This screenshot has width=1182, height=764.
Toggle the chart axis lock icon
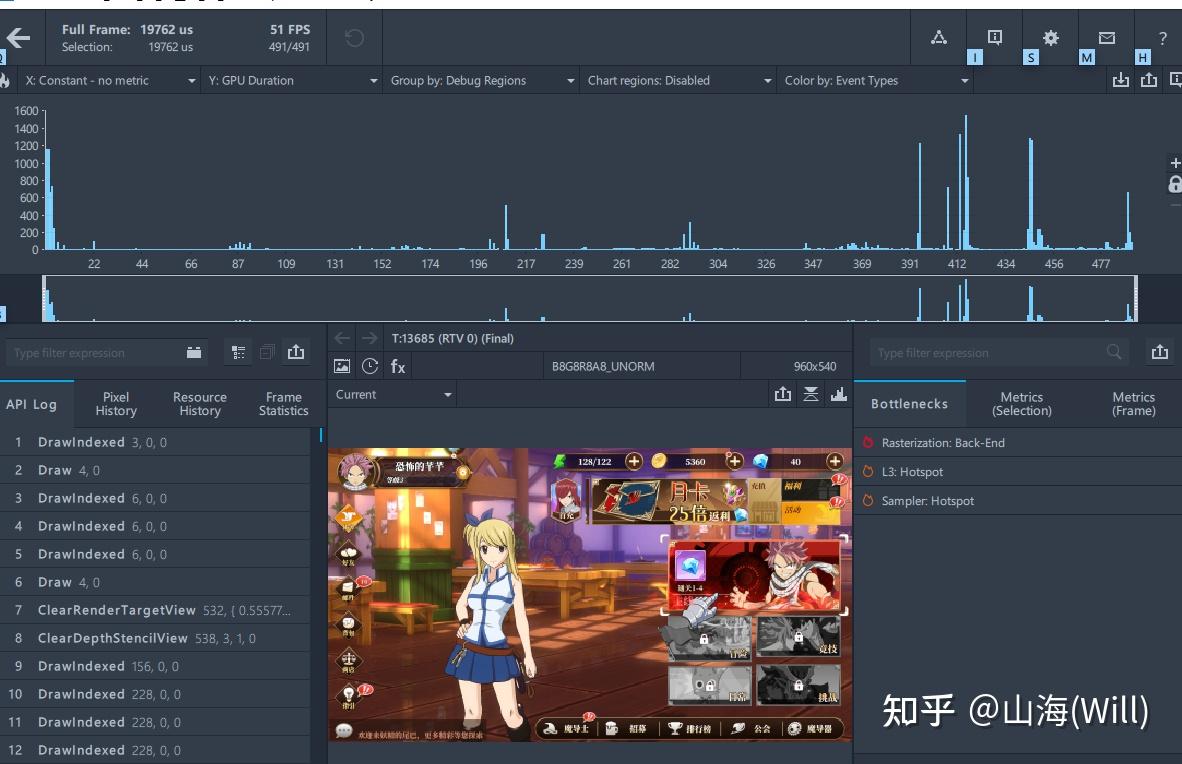1175,184
